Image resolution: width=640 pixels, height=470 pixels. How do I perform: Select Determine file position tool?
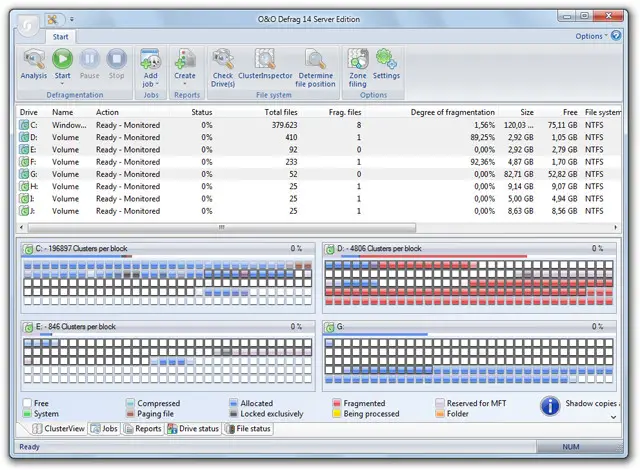click(315, 68)
